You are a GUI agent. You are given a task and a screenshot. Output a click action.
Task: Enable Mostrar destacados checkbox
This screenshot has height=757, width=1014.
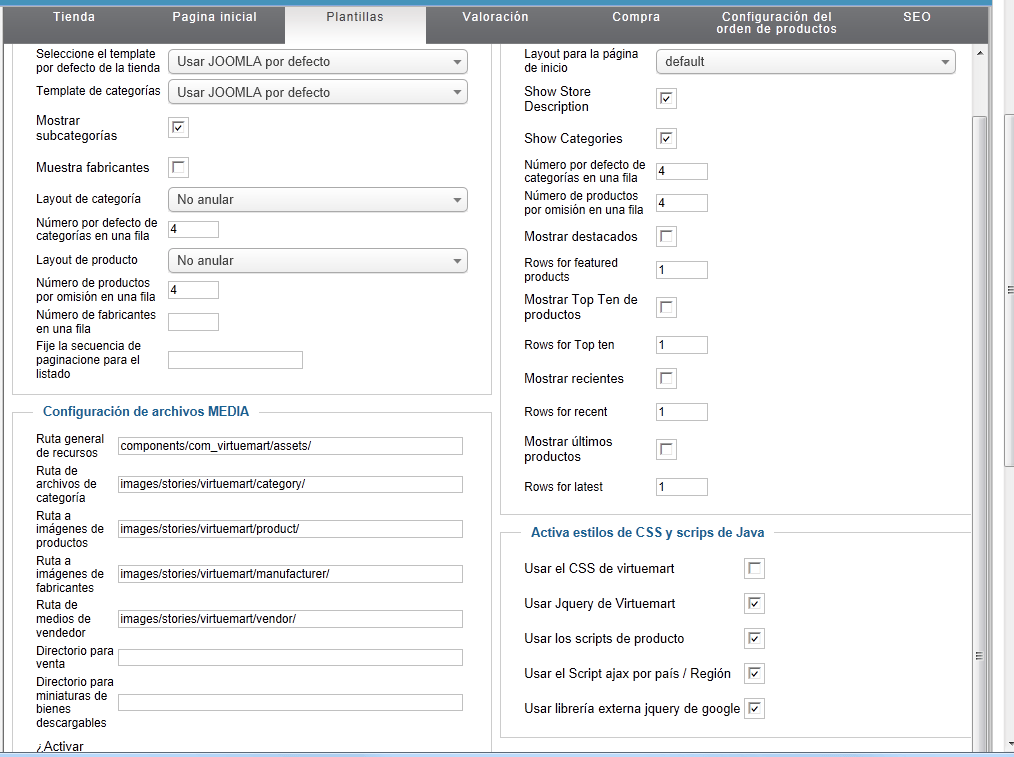666,236
